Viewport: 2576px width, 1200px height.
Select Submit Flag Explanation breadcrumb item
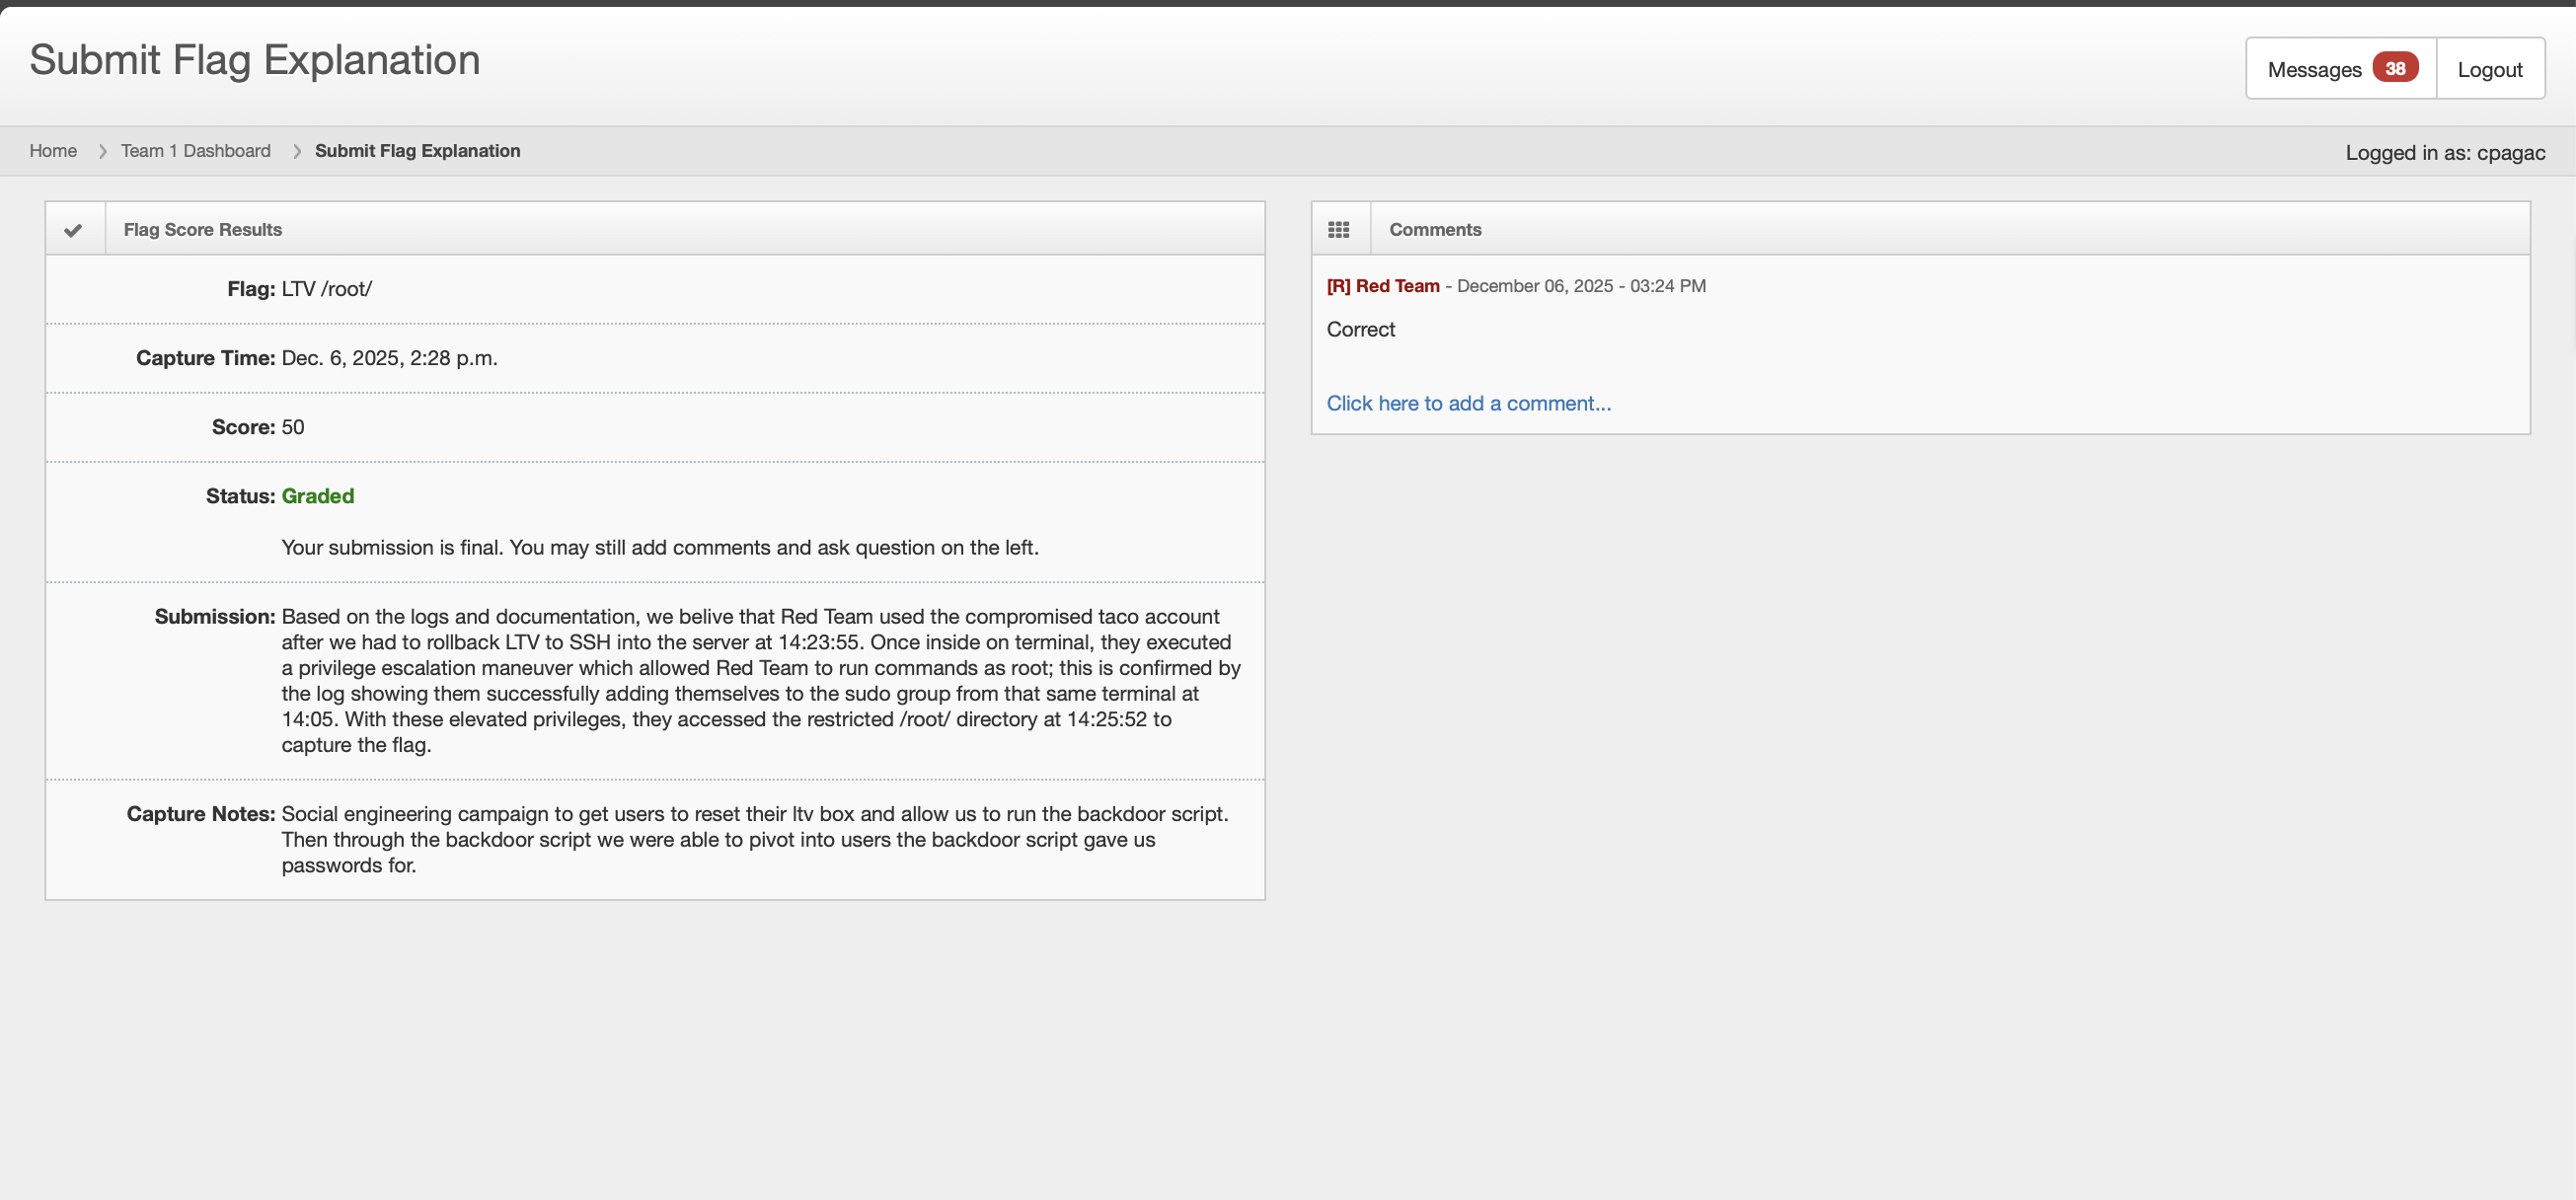click(417, 151)
